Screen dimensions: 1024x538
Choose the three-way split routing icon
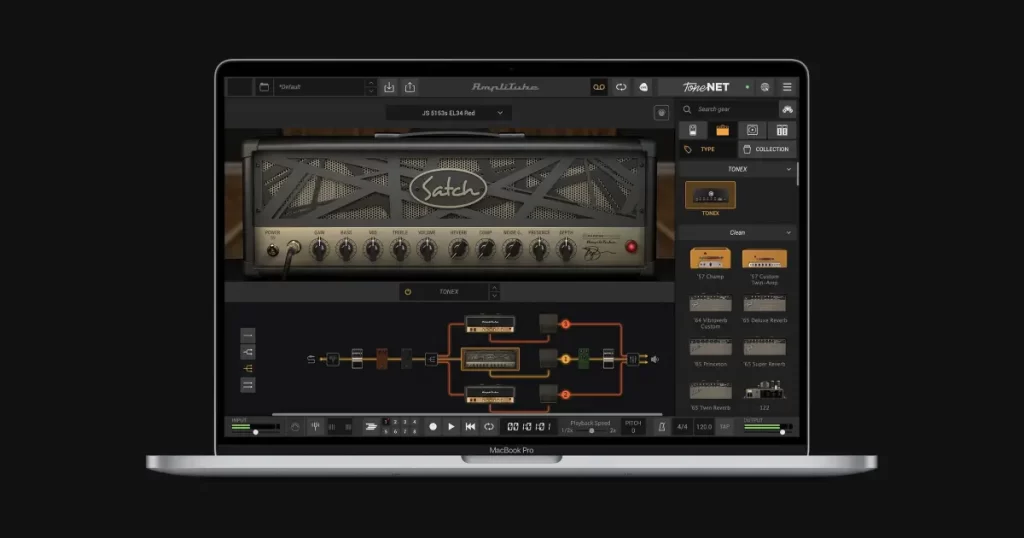click(x=248, y=369)
